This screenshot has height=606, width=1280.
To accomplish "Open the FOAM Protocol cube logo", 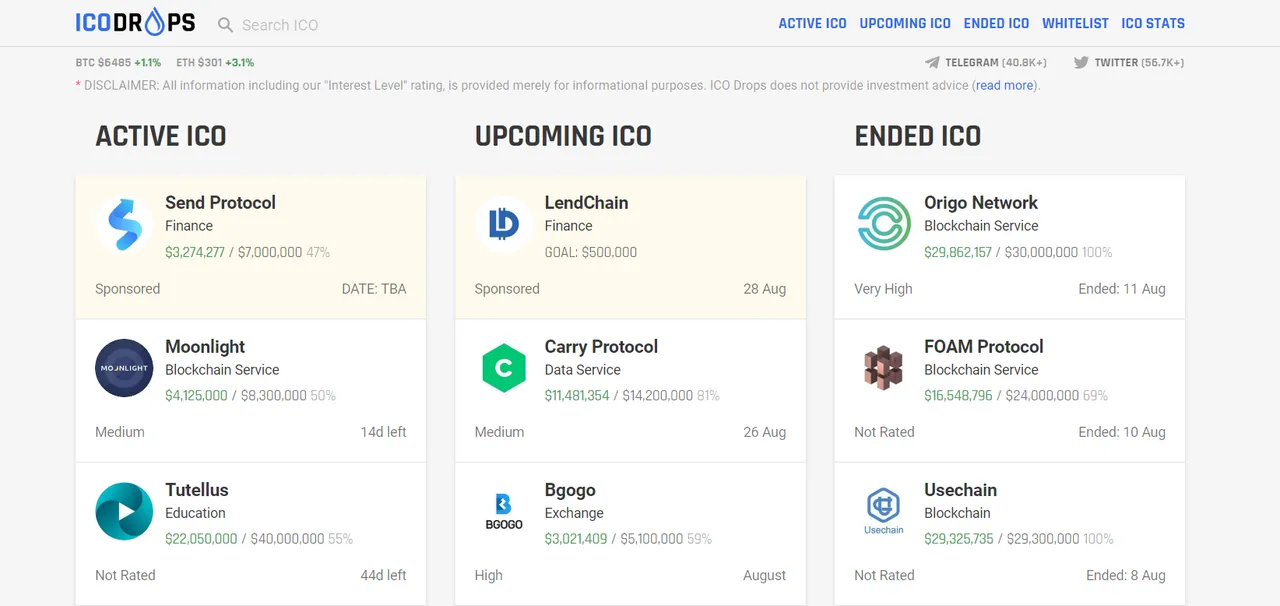I will tap(884, 368).
